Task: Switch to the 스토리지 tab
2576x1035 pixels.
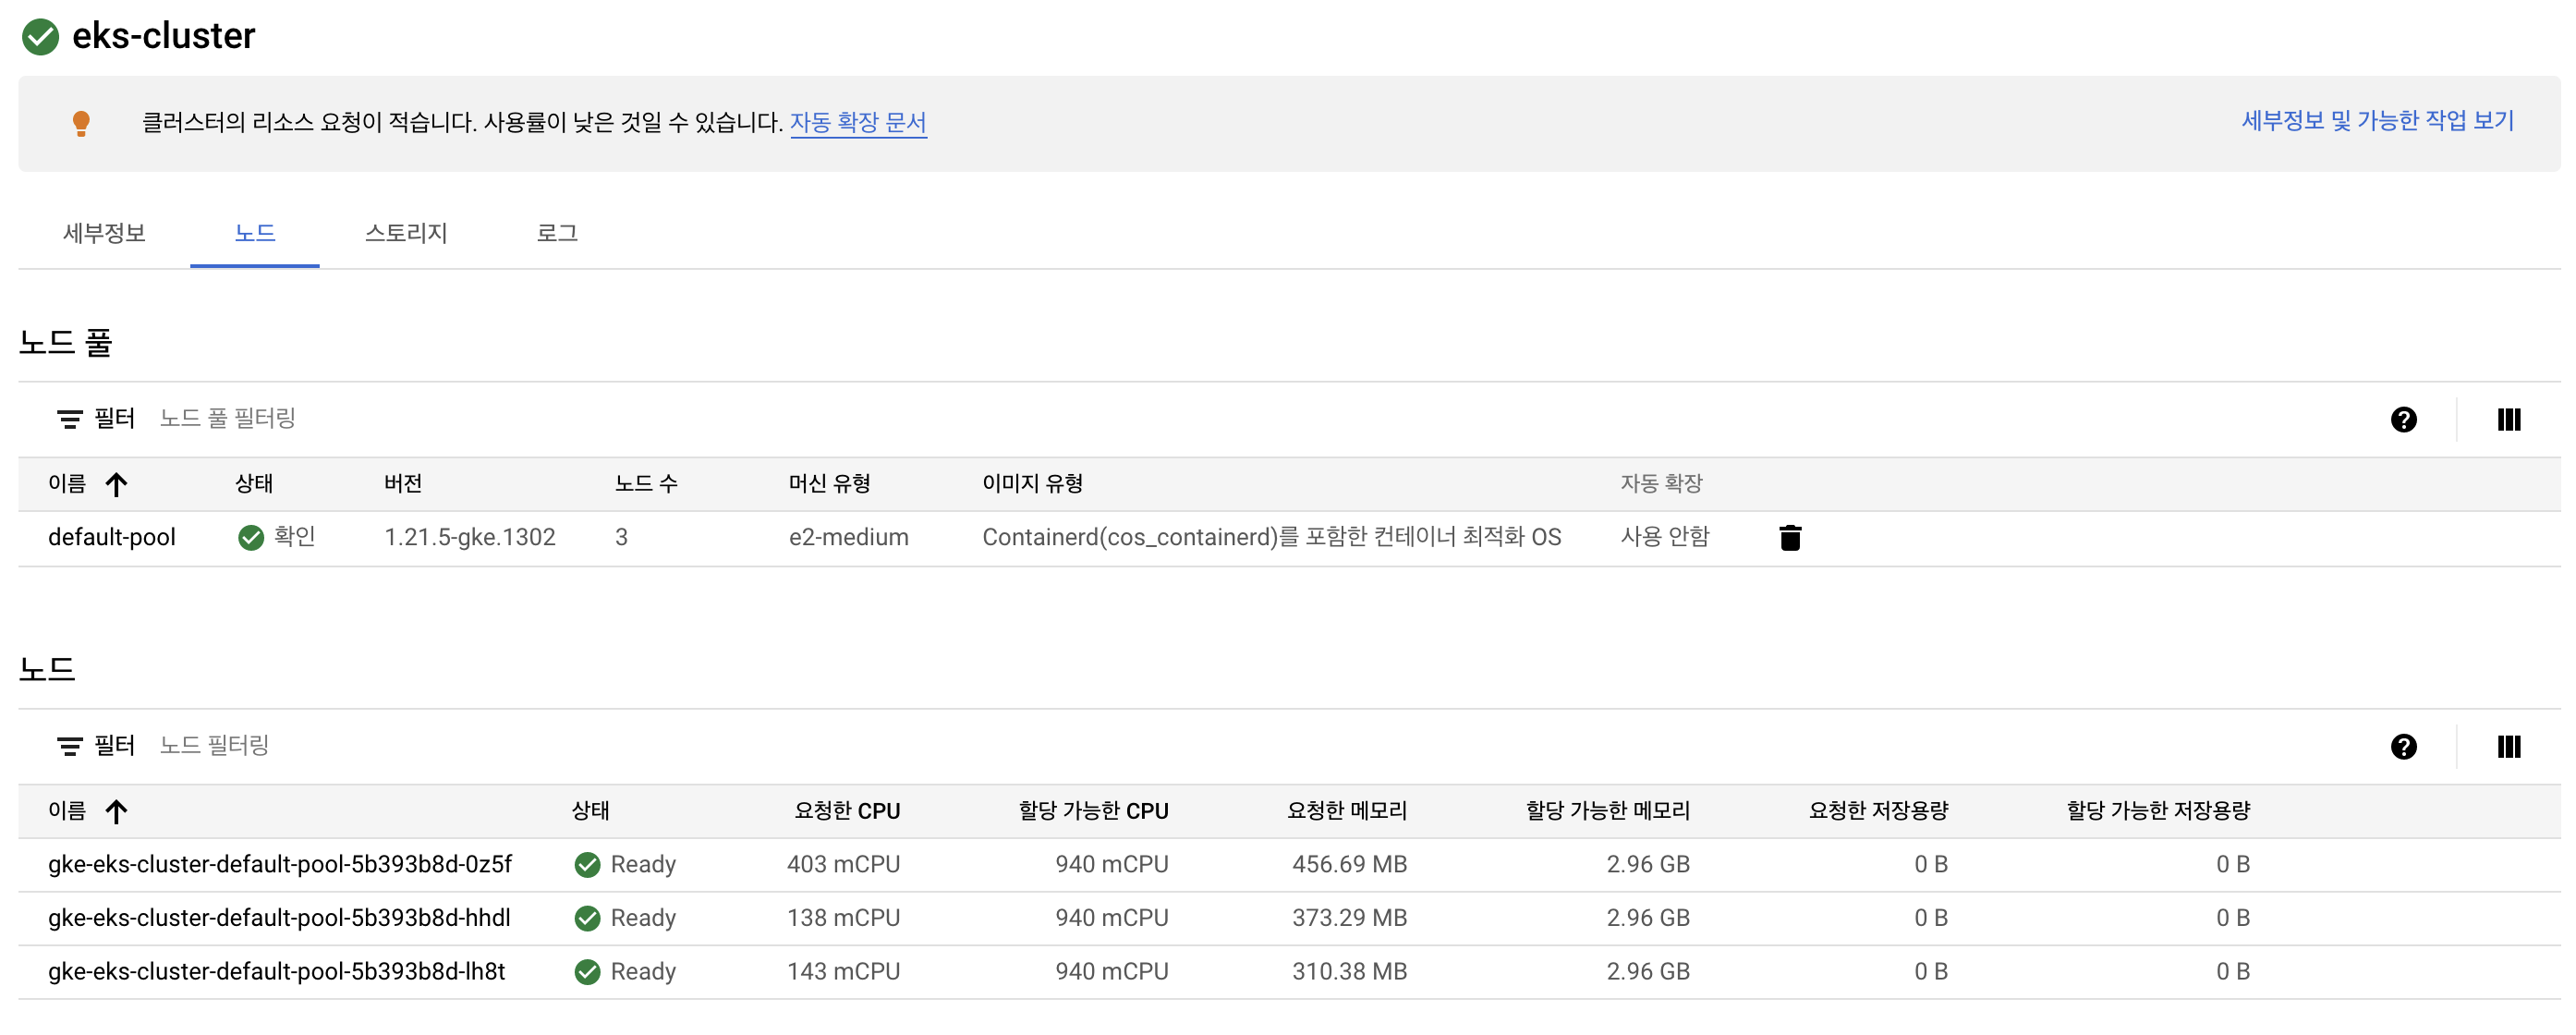Action: tap(405, 233)
